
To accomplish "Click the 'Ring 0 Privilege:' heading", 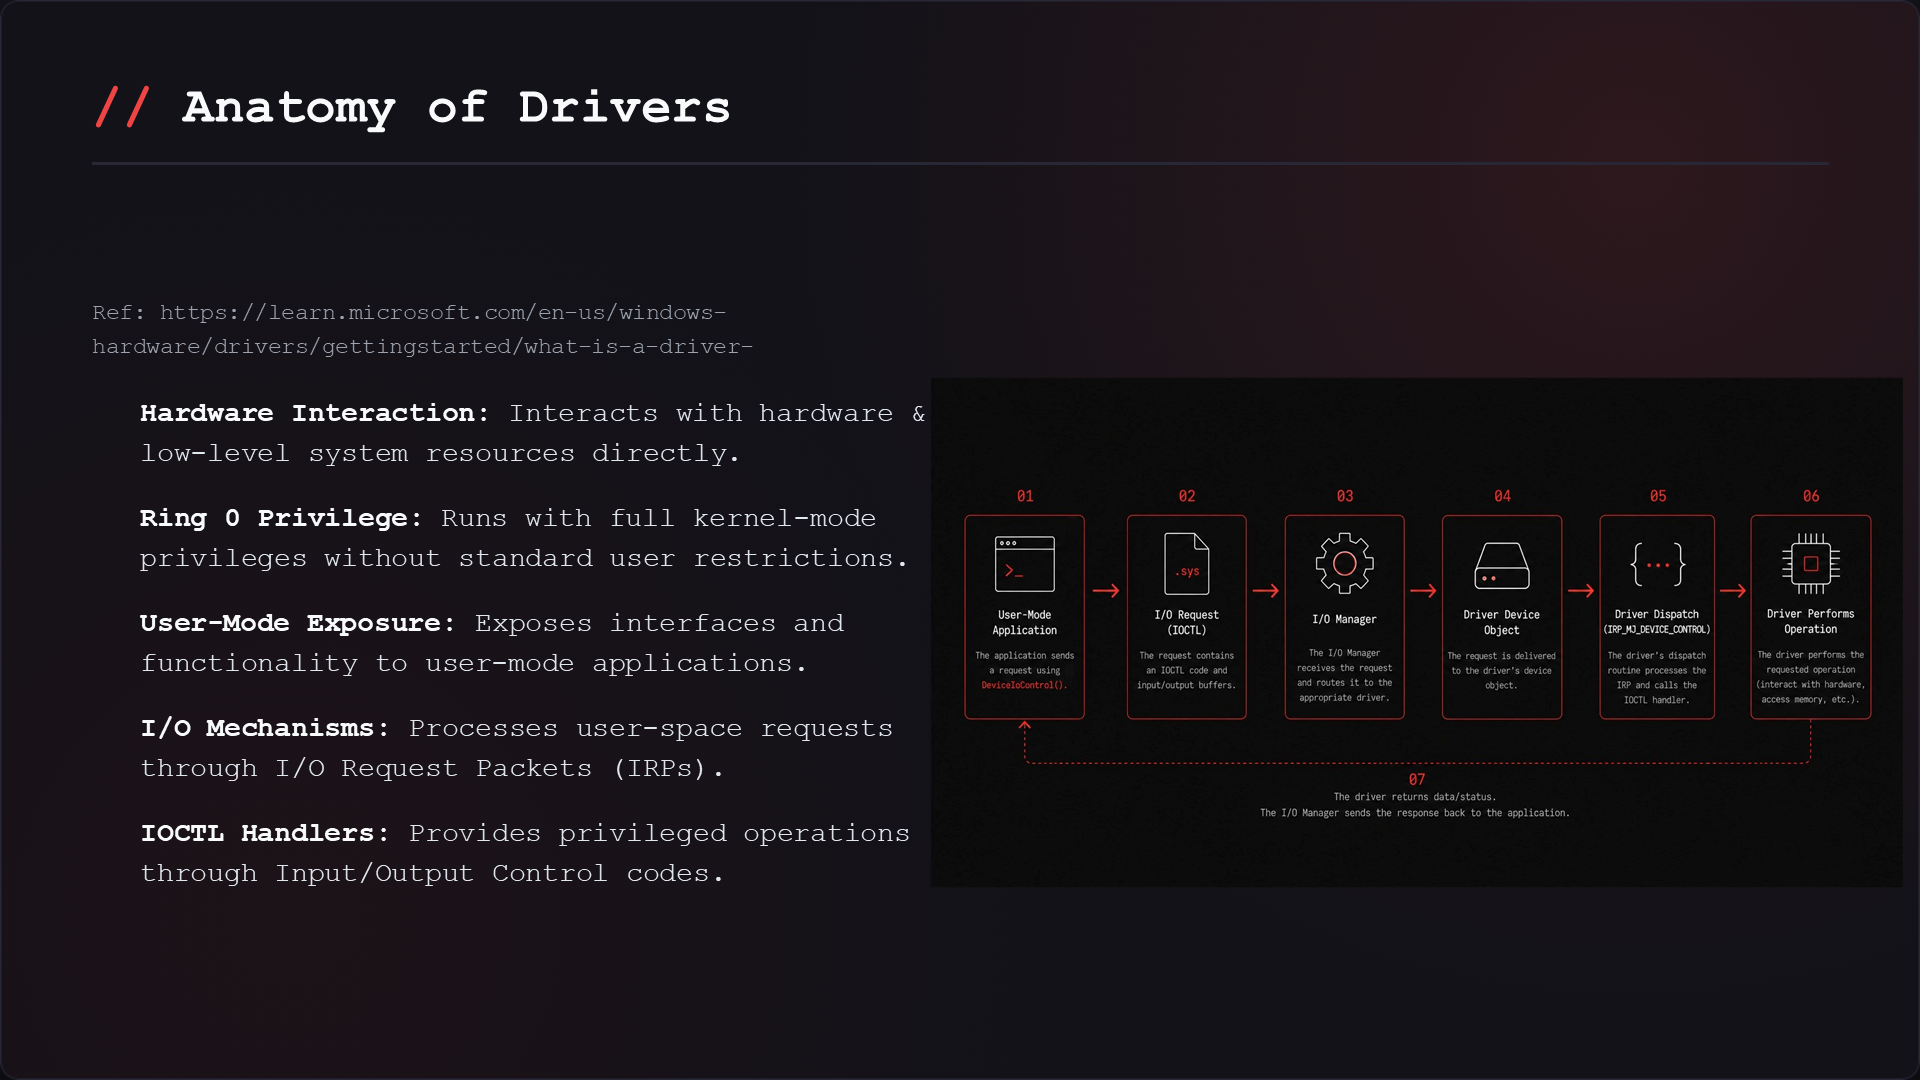I will tap(281, 518).
